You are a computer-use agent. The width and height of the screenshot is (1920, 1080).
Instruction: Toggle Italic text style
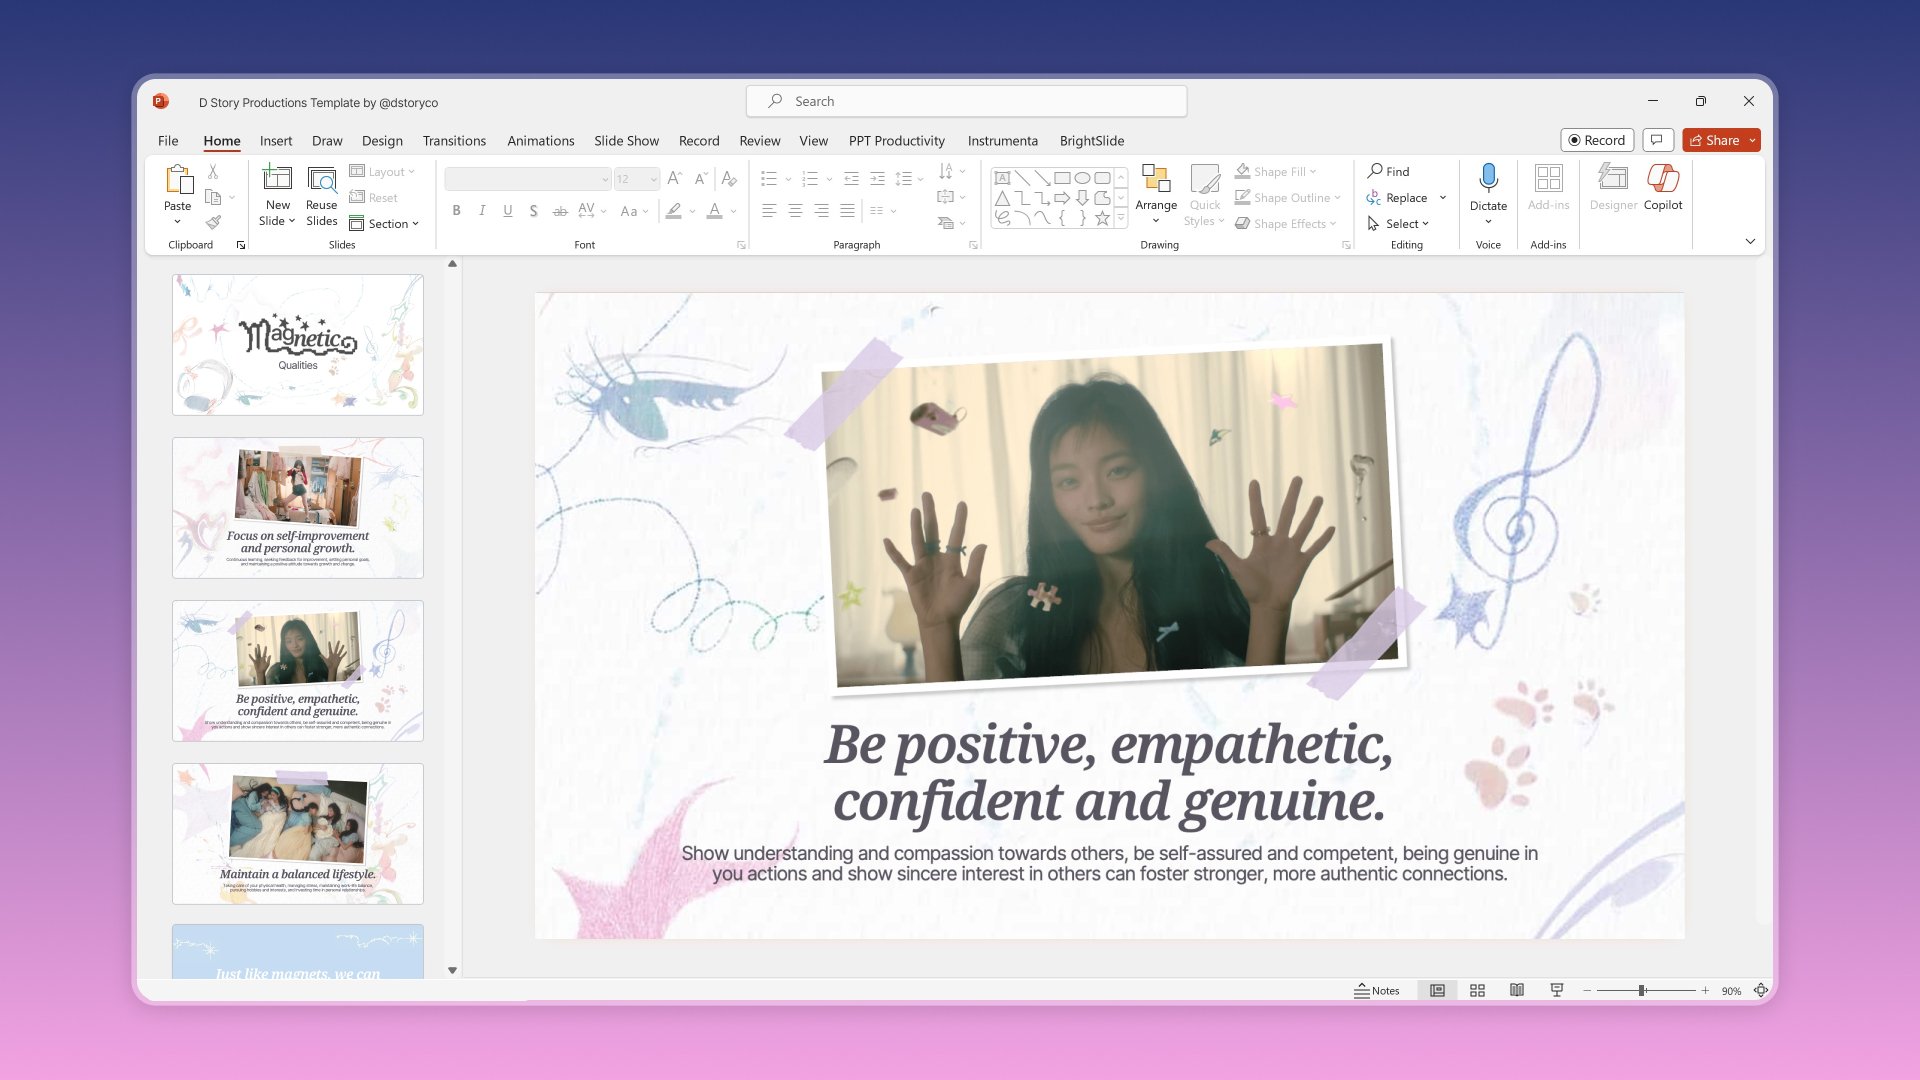[x=482, y=210]
